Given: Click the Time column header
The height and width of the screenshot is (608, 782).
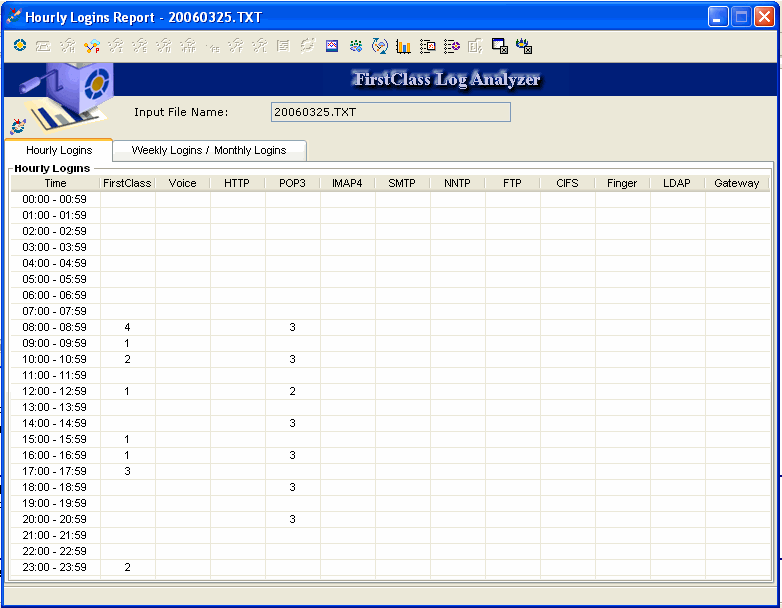Looking at the screenshot, I should 55,183.
